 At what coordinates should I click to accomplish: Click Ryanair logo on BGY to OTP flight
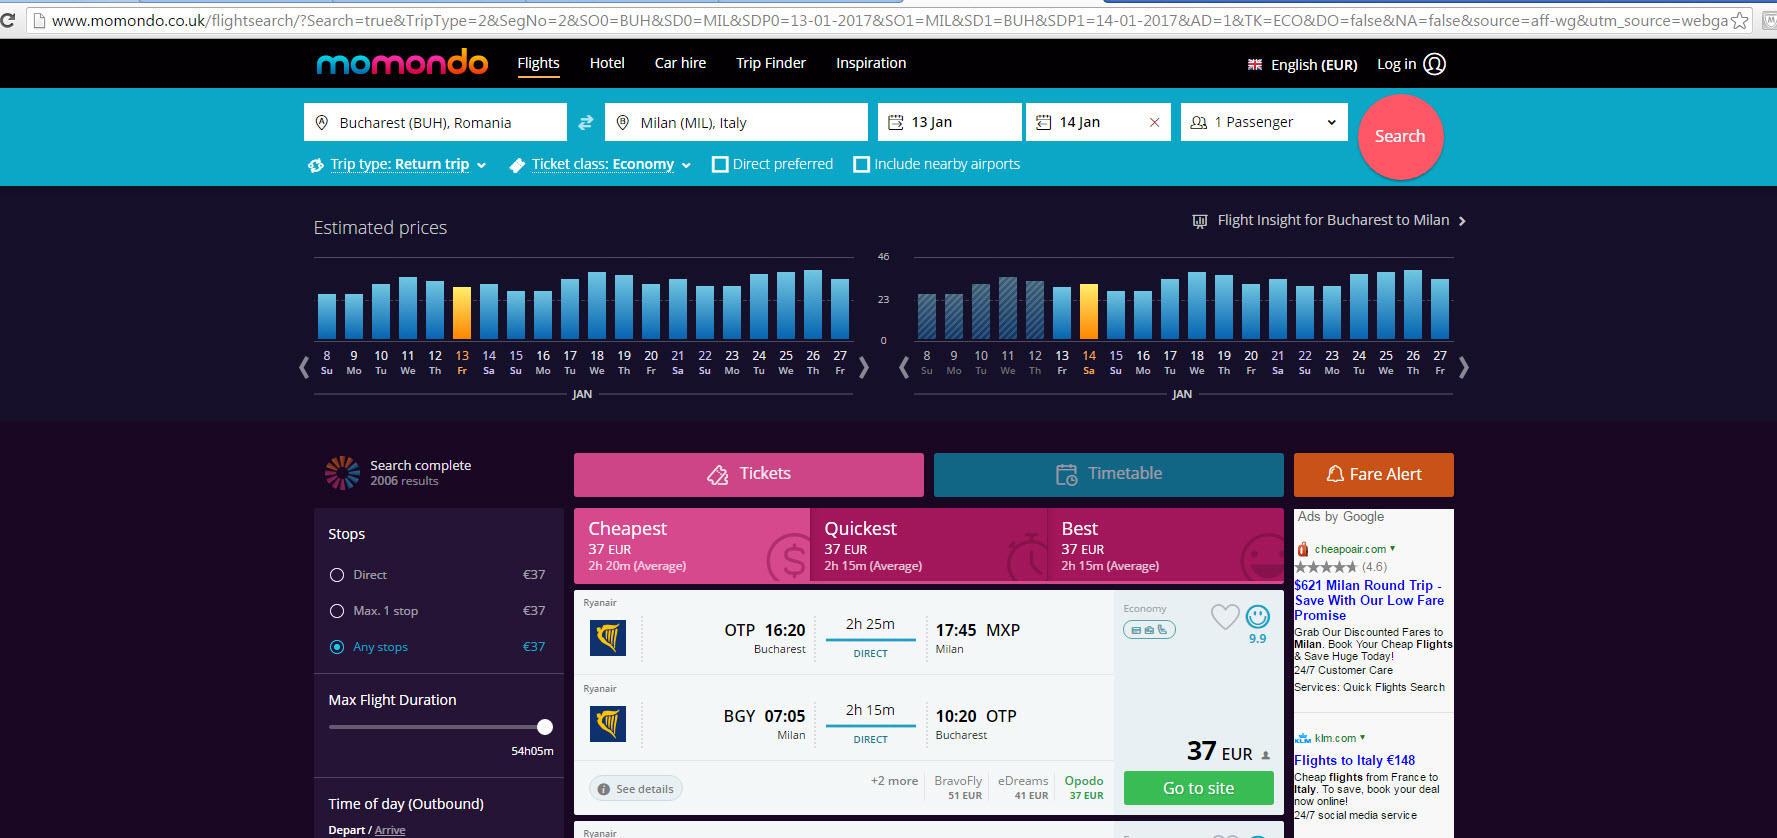(608, 723)
